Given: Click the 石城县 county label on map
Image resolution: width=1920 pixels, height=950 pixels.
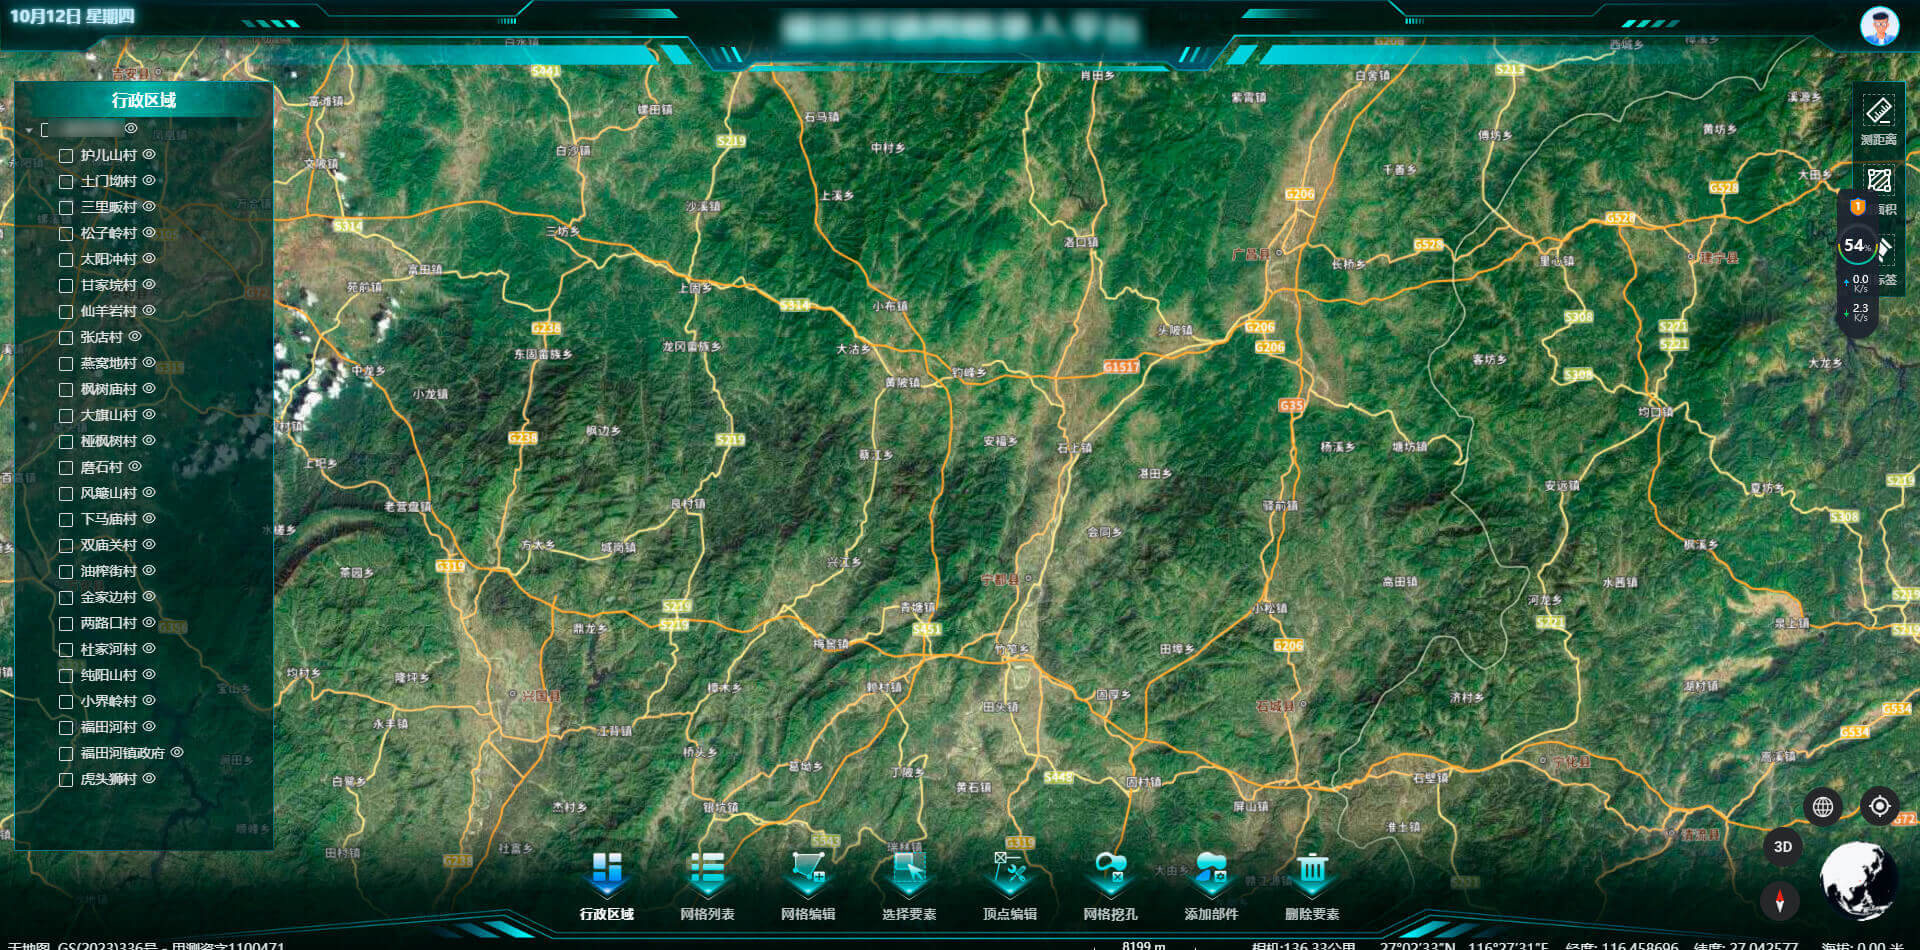Looking at the screenshot, I should point(1275,706).
